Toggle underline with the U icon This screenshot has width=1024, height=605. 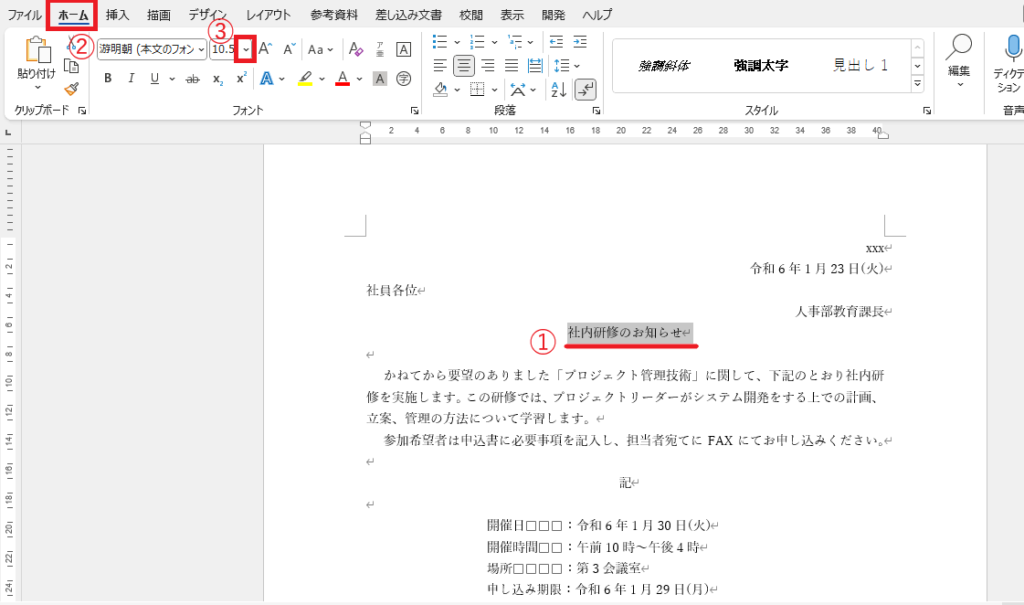click(155, 78)
